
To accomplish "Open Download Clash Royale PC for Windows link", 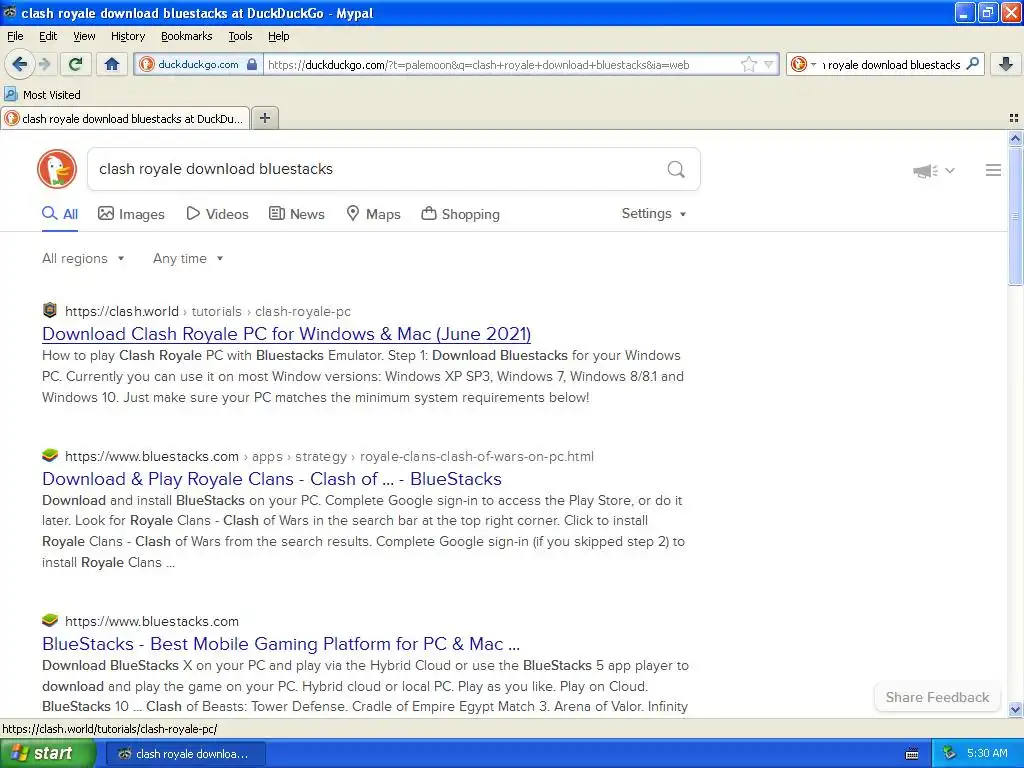I will tap(286, 334).
